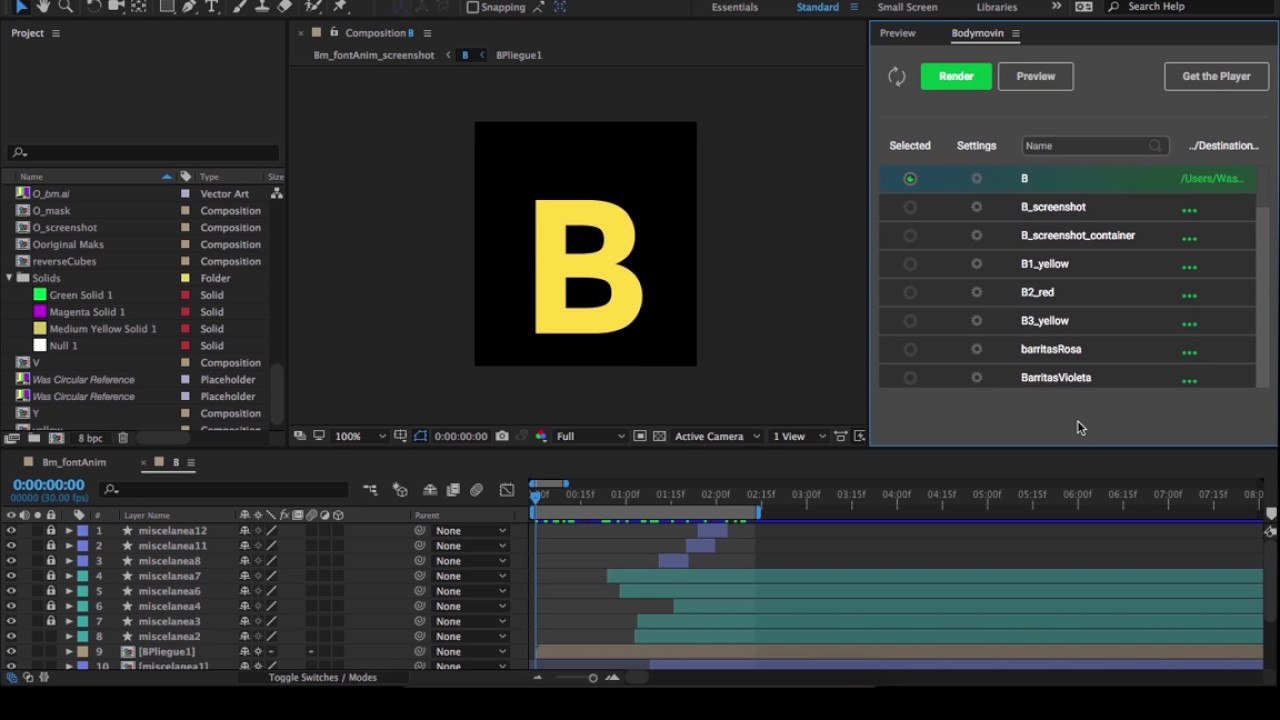
Task: Open the Active Camera dropdown
Action: pos(717,436)
